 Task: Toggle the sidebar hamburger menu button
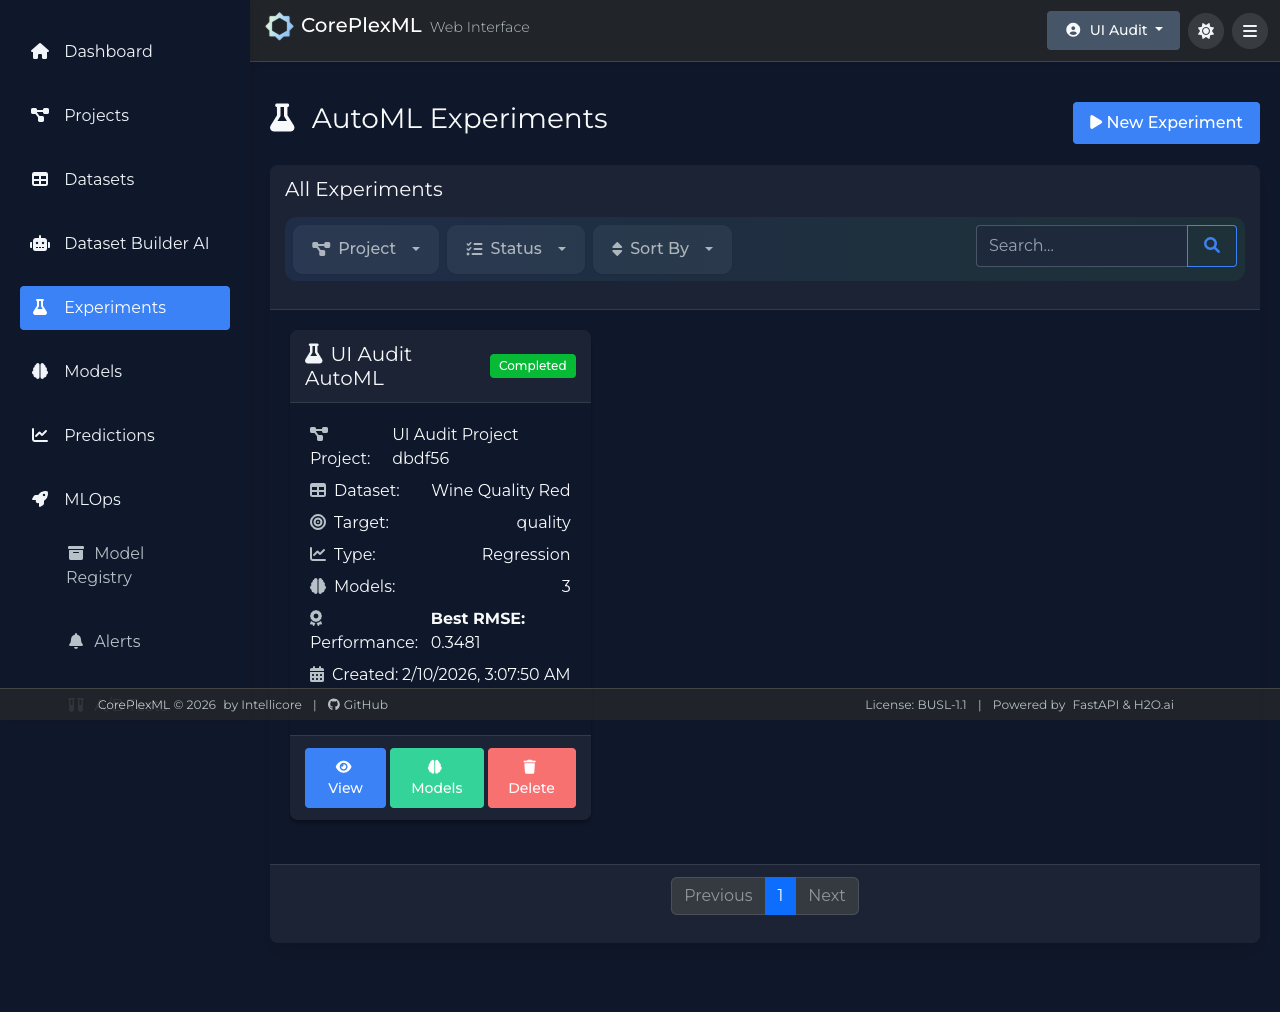click(1249, 31)
